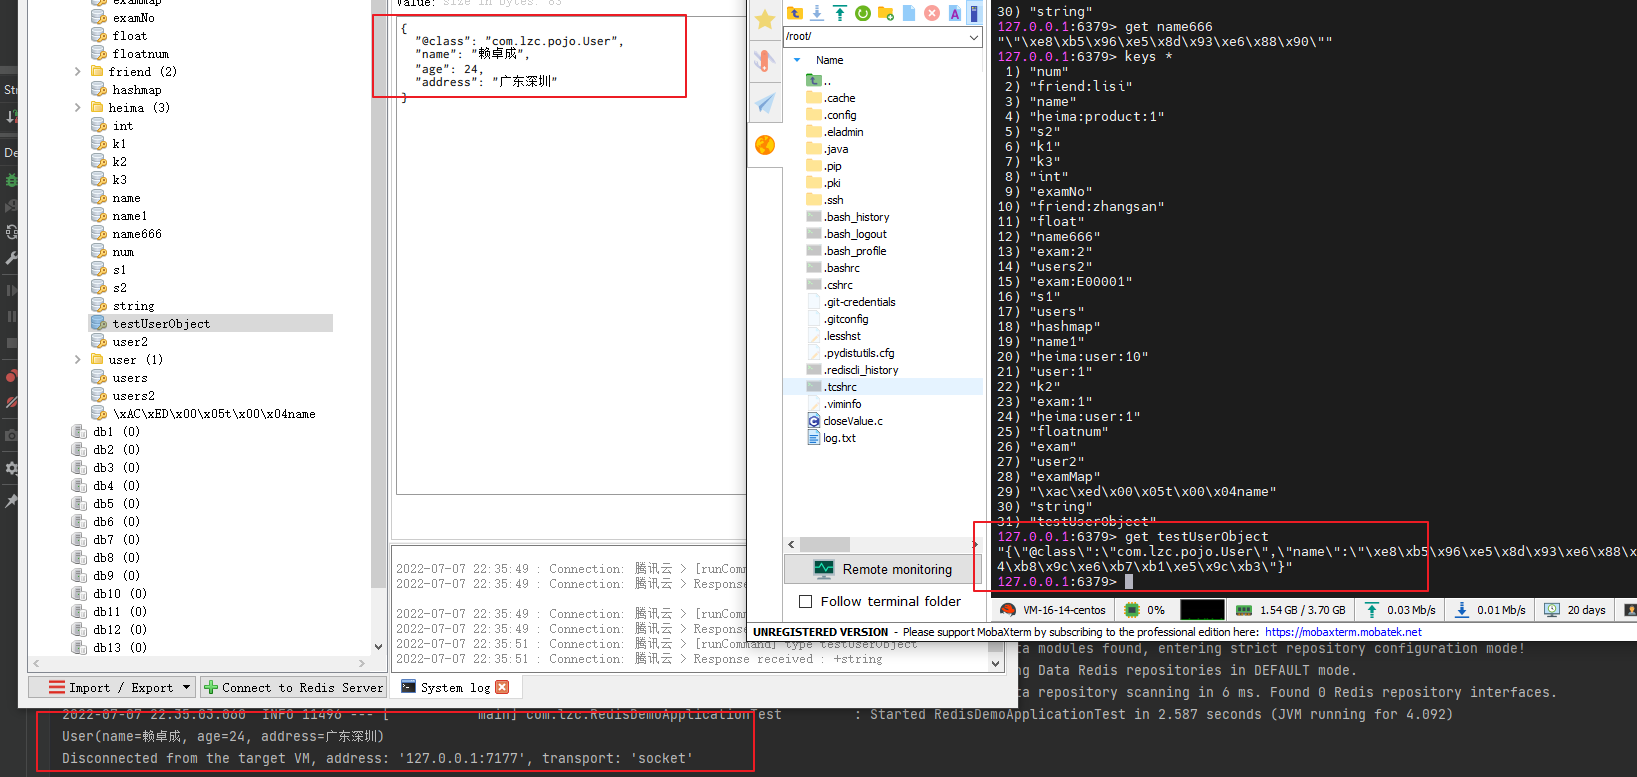The height and width of the screenshot is (777, 1637).
Task: Click the file list horizontal scrollbar thumb
Action: pyautogui.click(x=824, y=545)
